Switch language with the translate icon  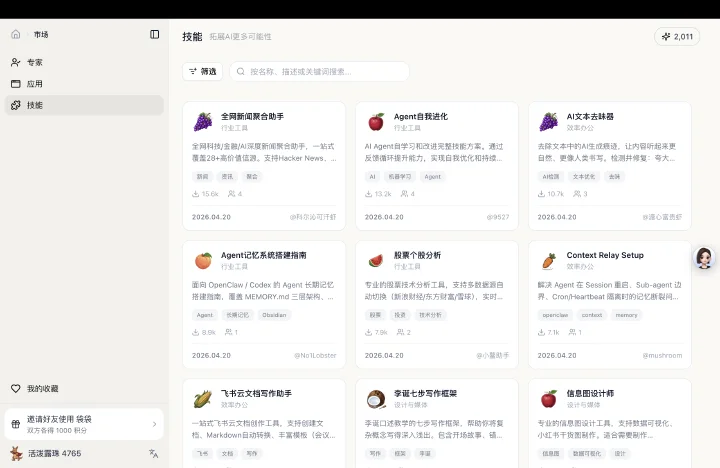pos(153,454)
